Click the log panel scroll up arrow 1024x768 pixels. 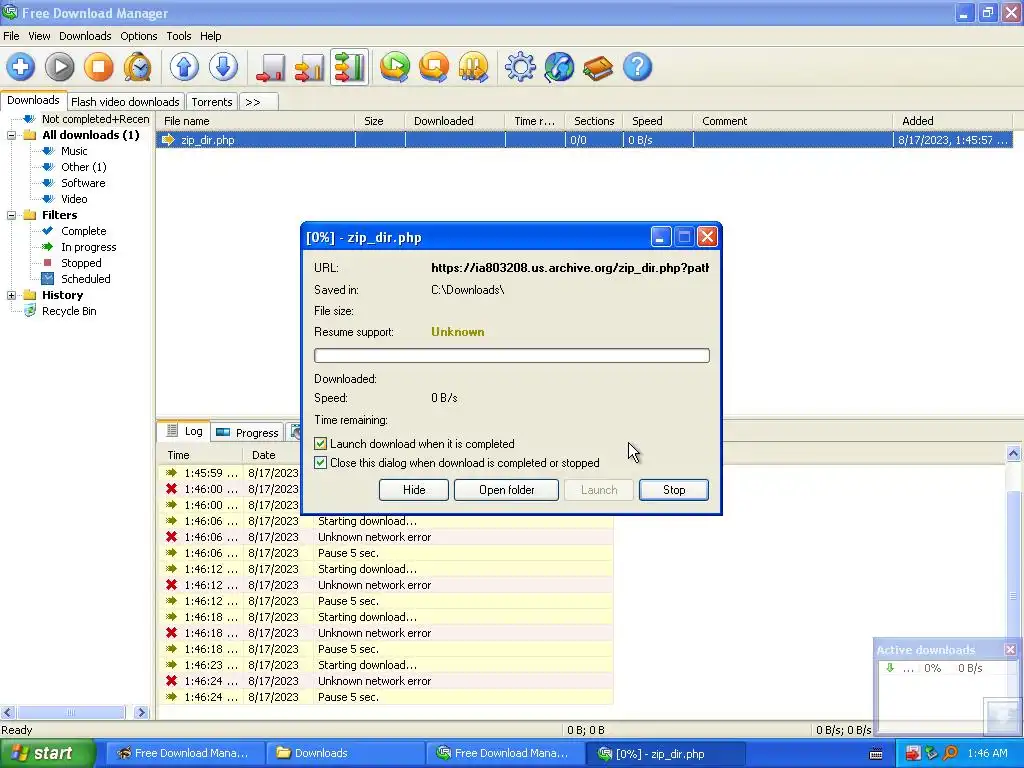click(x=1014, y=453)
